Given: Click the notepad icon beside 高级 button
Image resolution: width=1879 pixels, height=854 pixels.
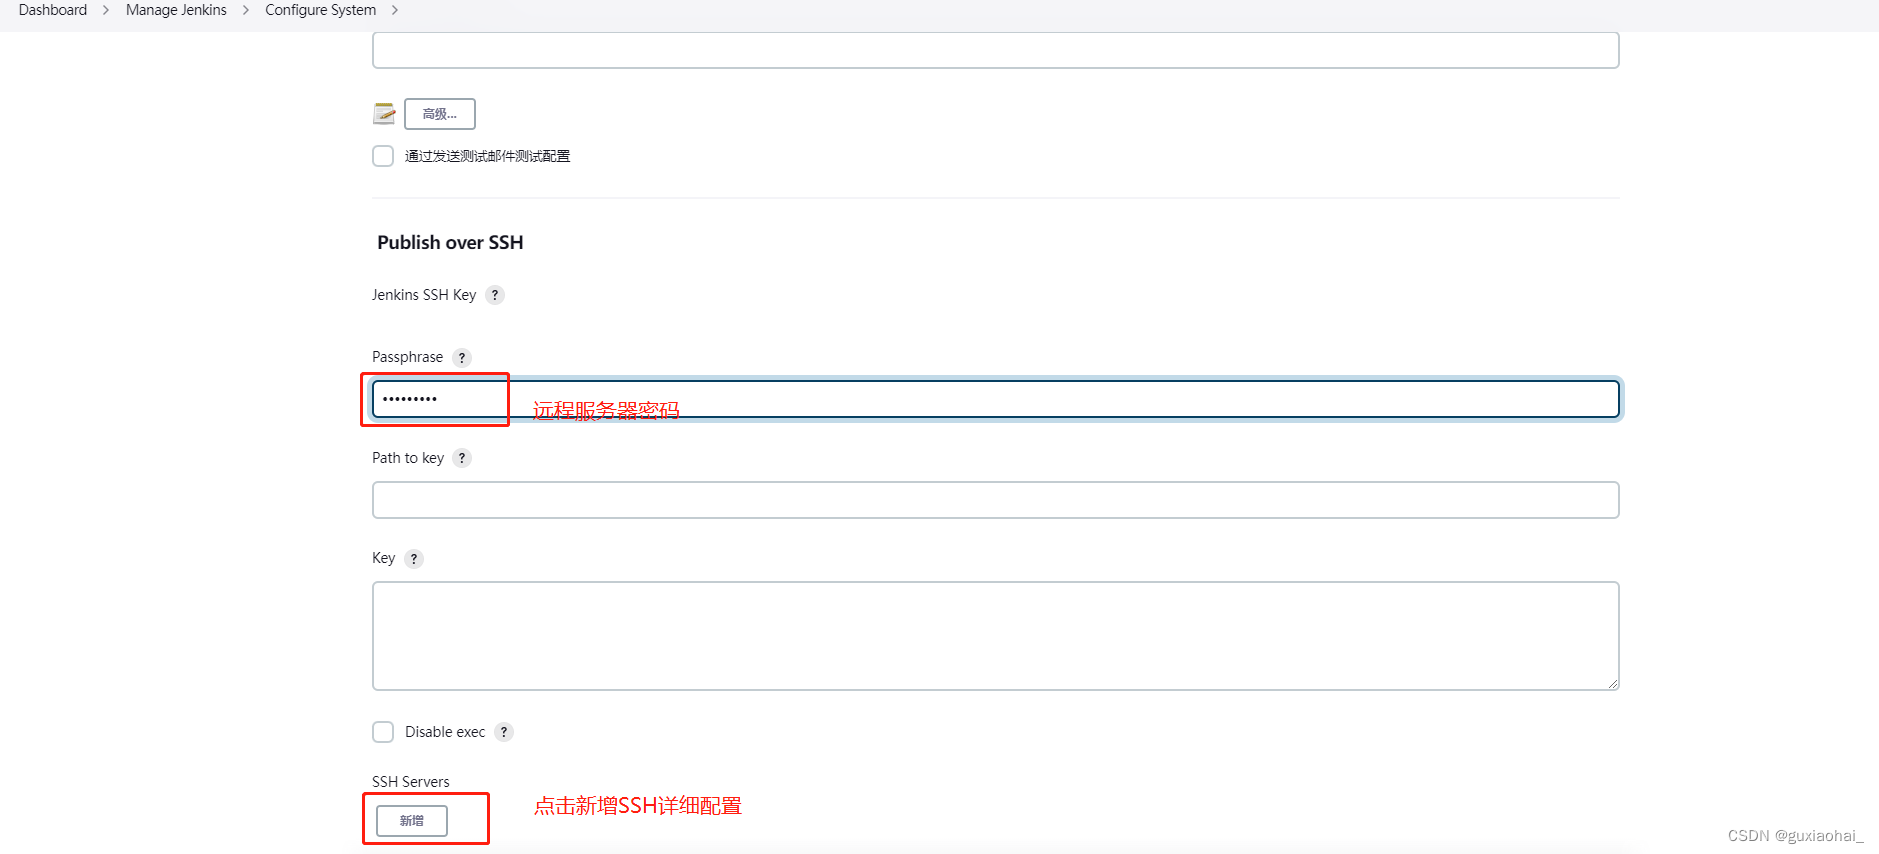Looking at the screenshot, I should coord(384,114).
